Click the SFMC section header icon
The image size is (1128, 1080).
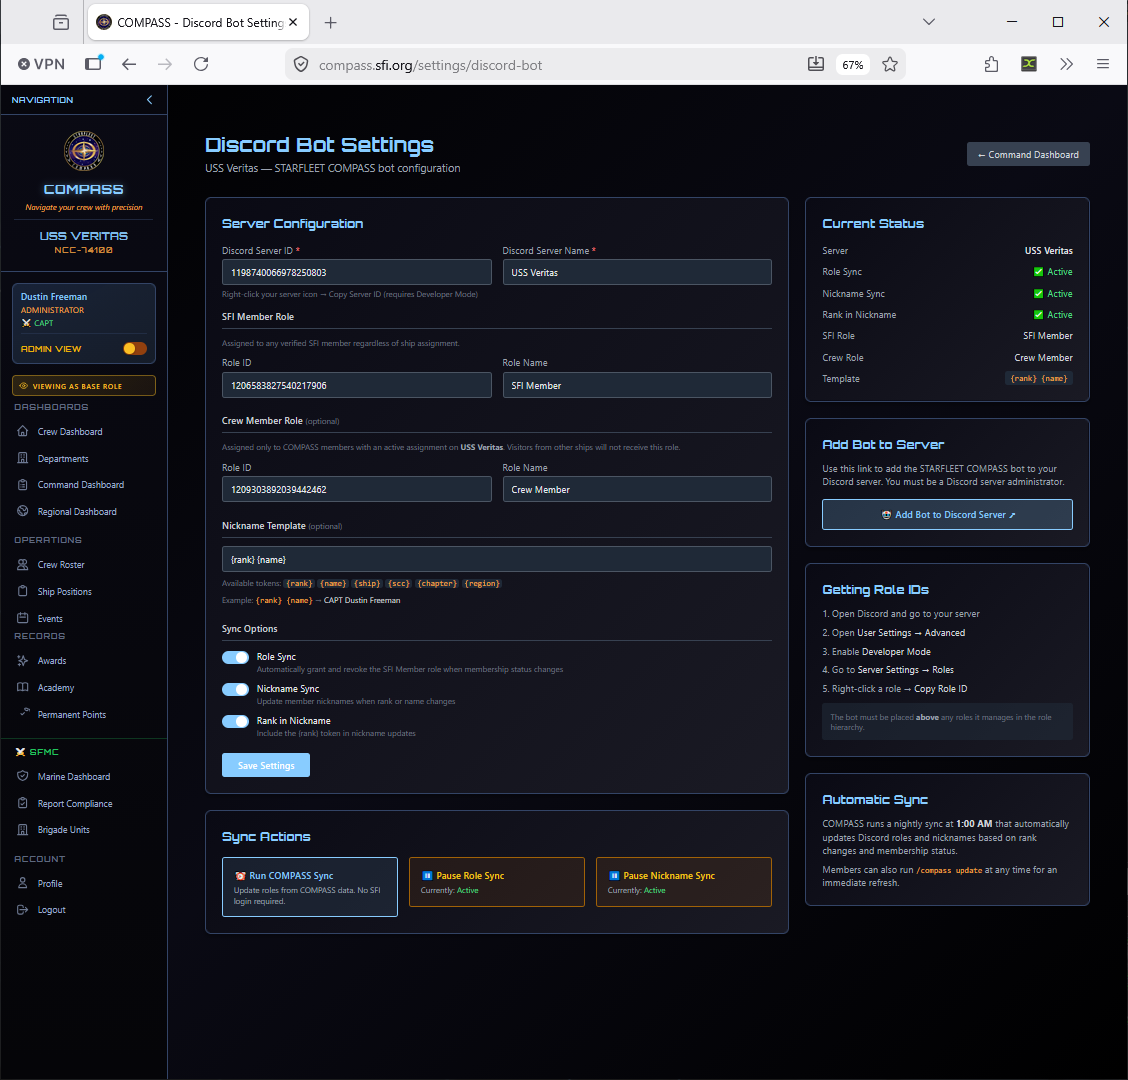tap(20, 752)
